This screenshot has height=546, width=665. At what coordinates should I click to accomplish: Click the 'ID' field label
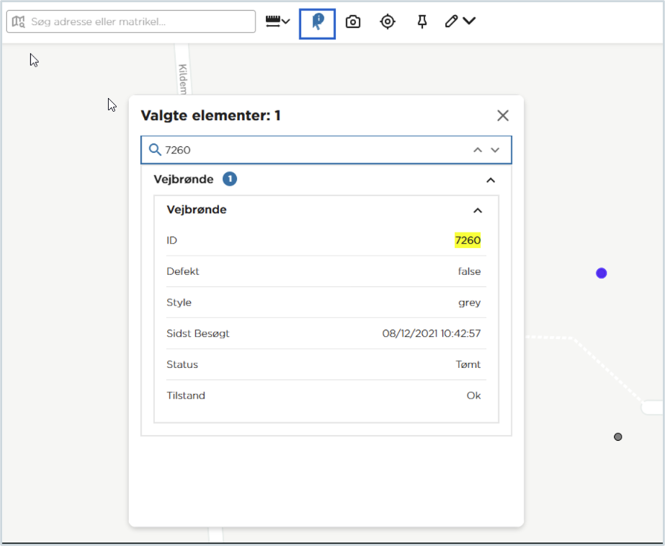[172, 241]
